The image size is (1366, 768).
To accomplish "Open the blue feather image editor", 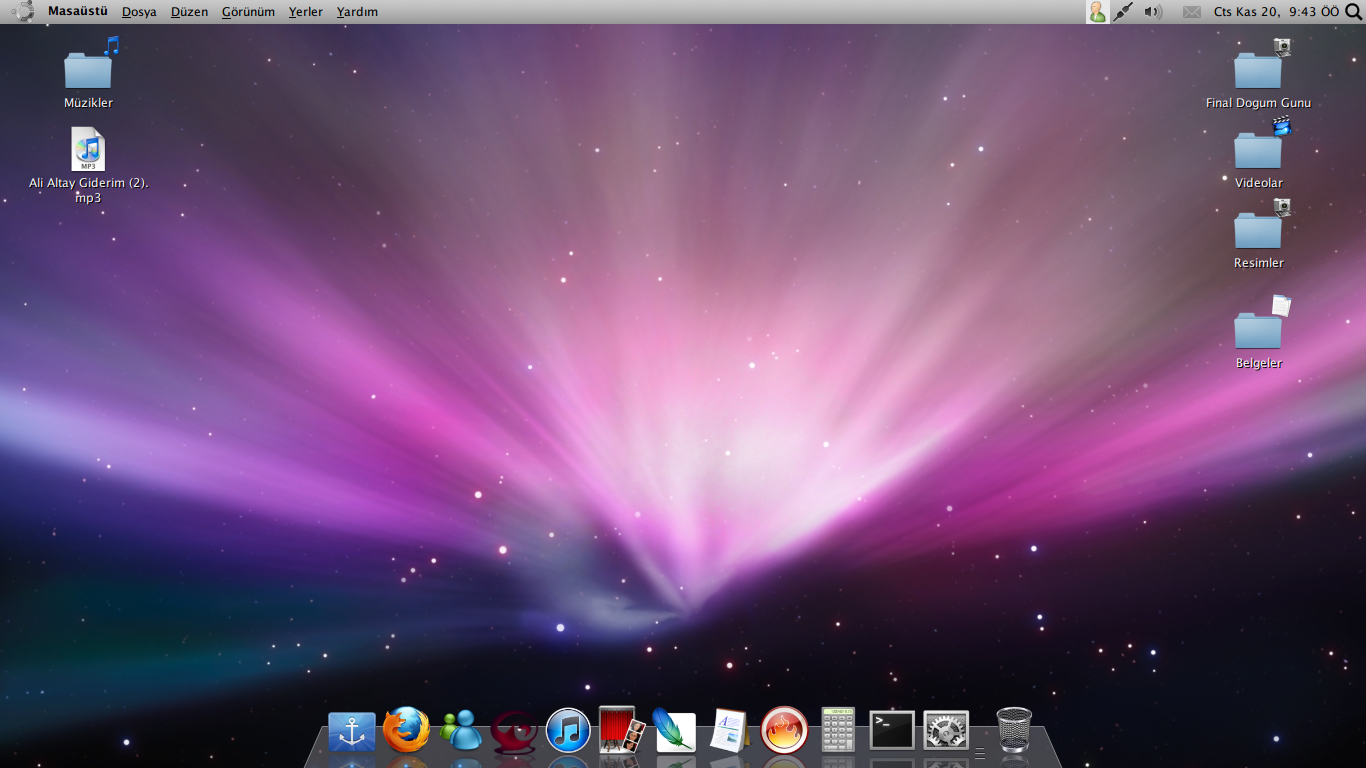I will point(674,730).
